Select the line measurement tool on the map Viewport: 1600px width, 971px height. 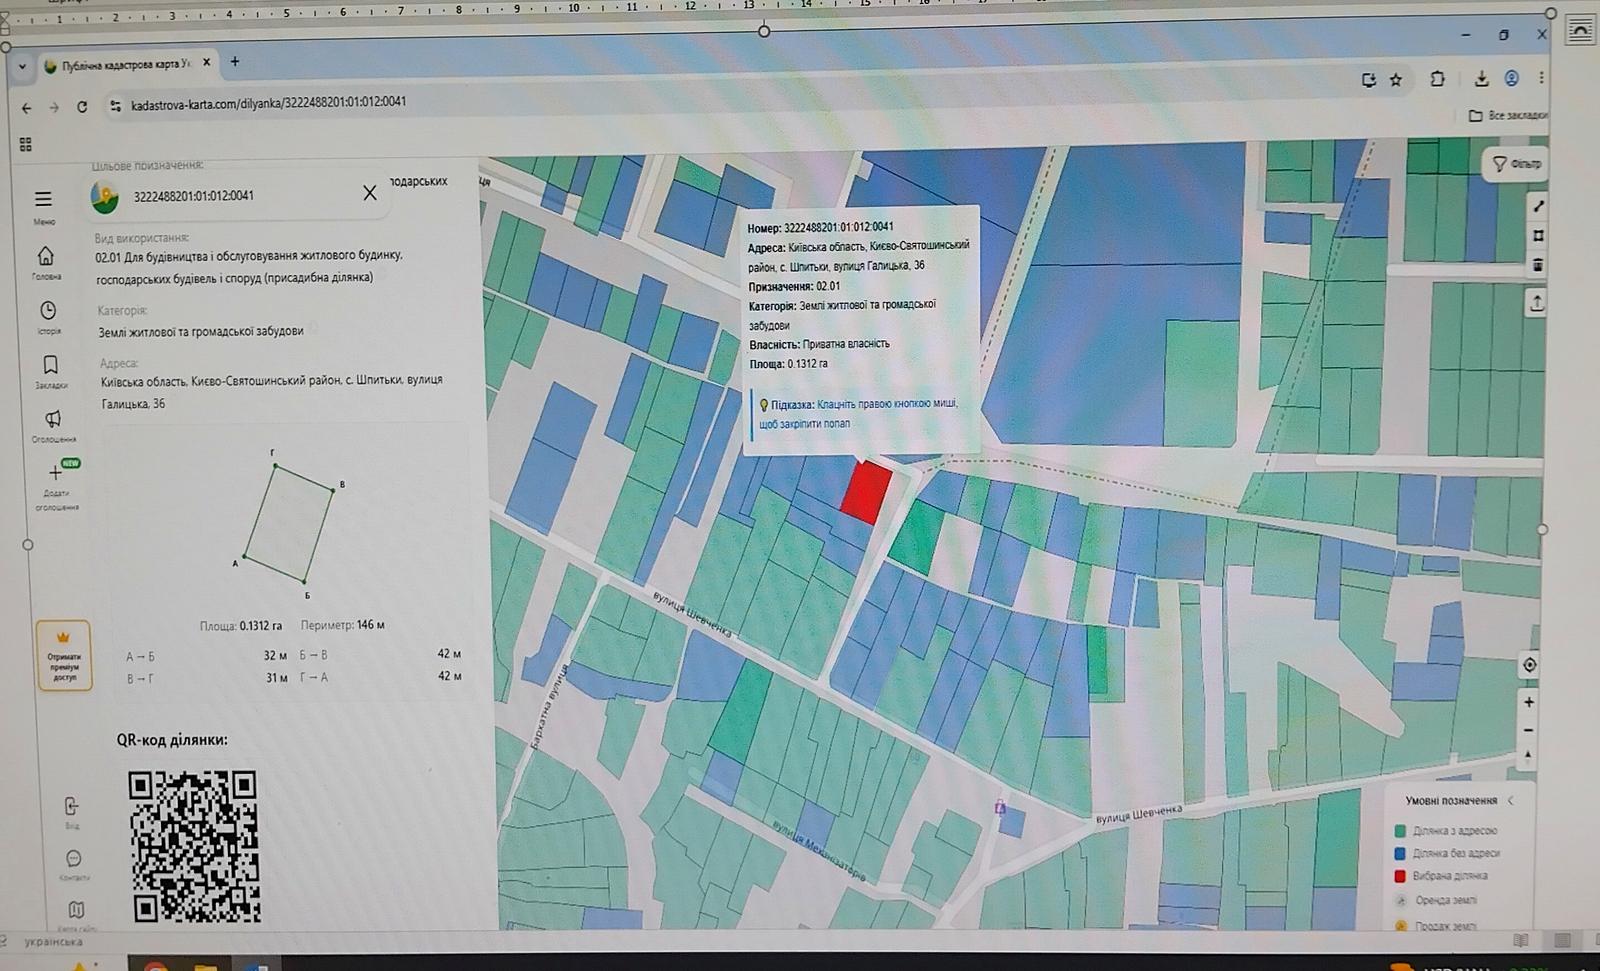pos(1538,205)
